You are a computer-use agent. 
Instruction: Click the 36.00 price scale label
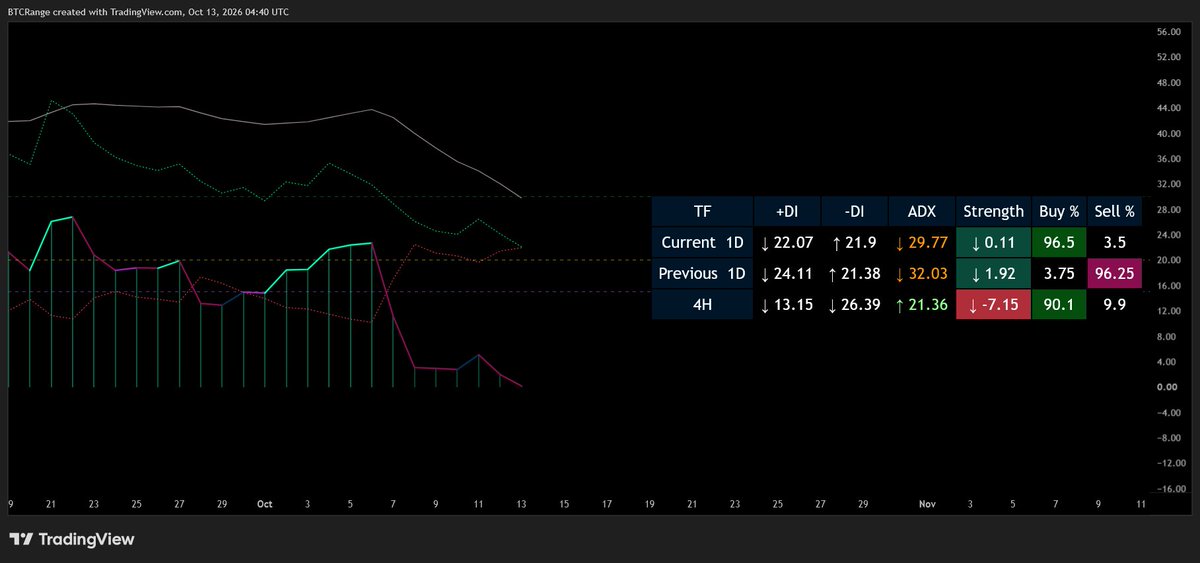pos(1169,159)
